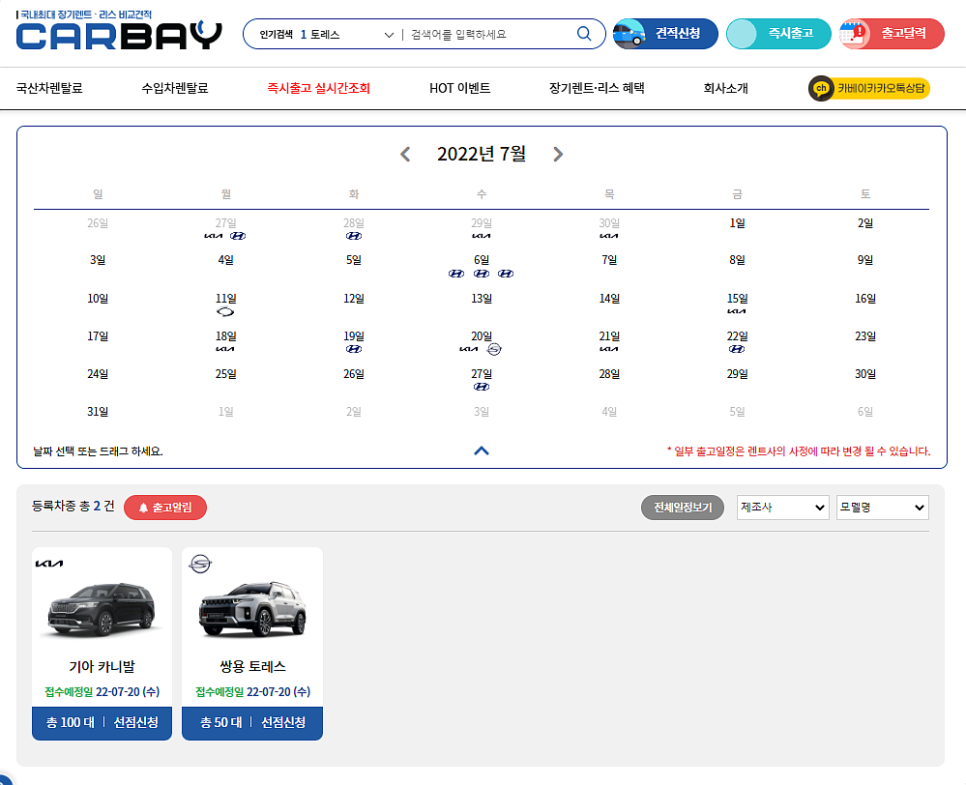This screenshot has width=966, height=785.
Task: Click the 출고알림 alert button
Action: (165, 508)
